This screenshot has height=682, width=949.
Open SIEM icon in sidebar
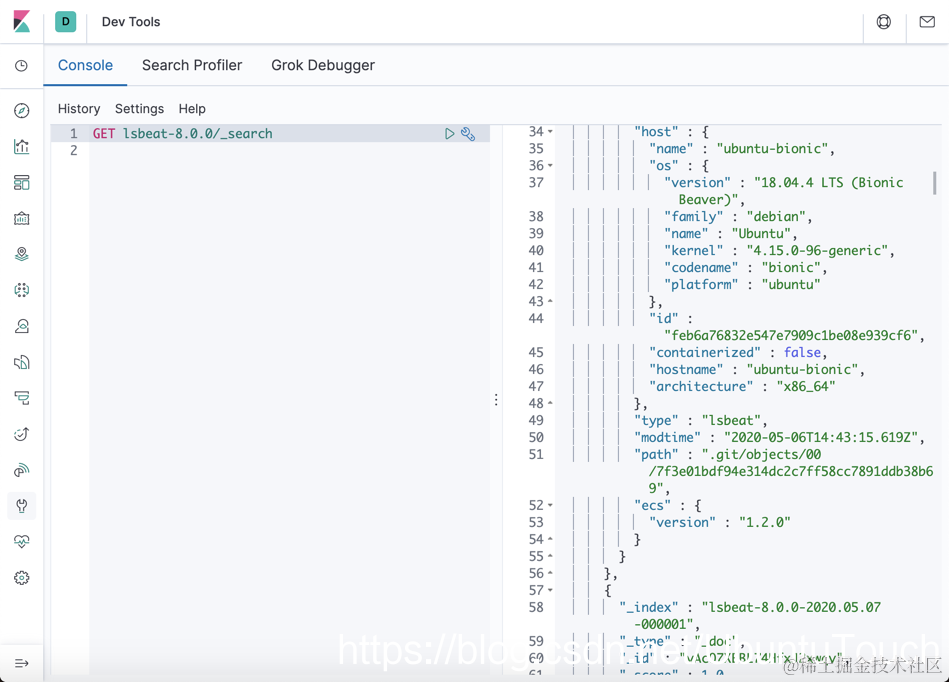click(x=21, y=470)
